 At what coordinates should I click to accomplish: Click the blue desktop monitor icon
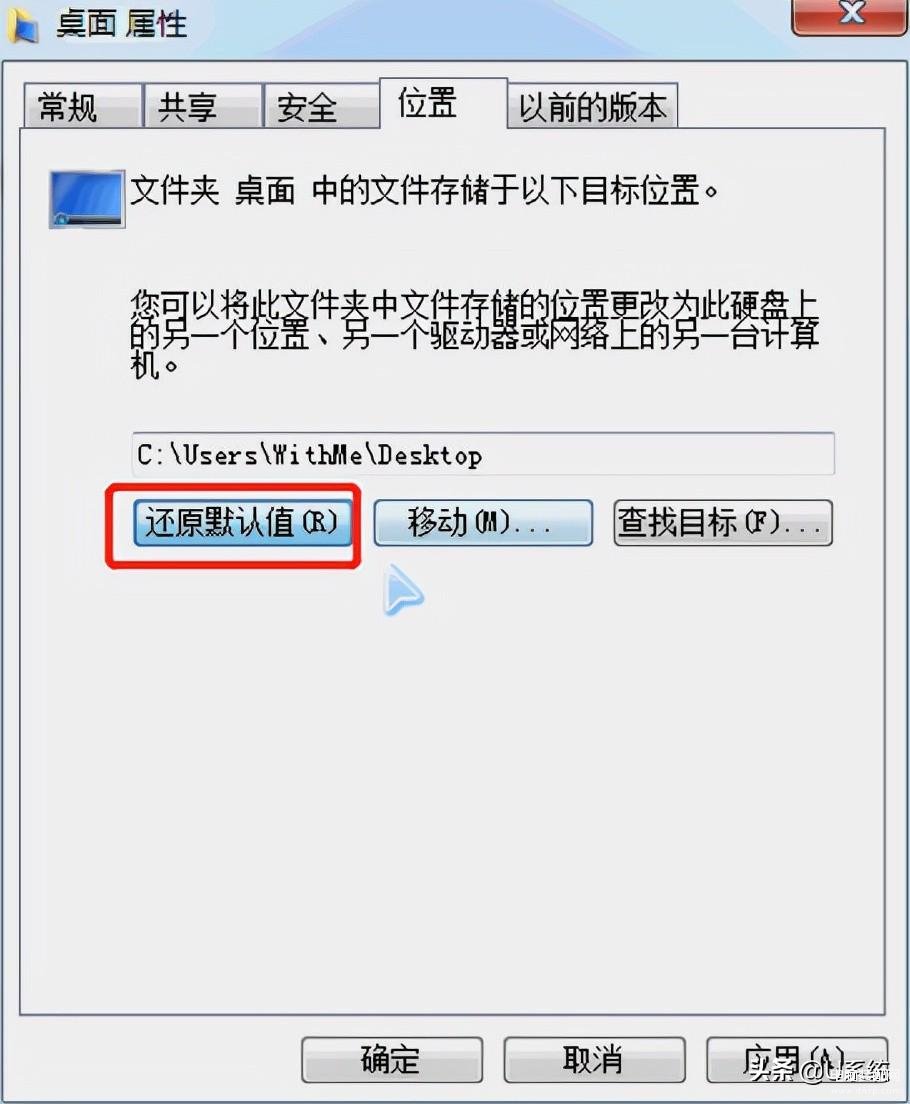87,199
